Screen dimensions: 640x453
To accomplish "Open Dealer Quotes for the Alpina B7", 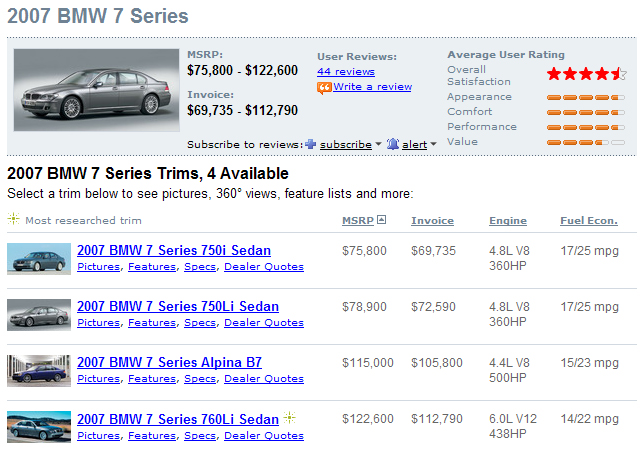I will click(264, 379).
